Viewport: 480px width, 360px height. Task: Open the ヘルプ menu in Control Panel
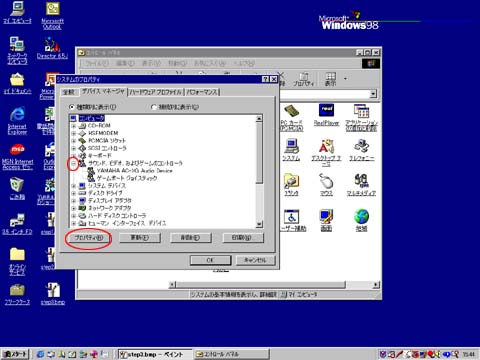pos(244,63)
